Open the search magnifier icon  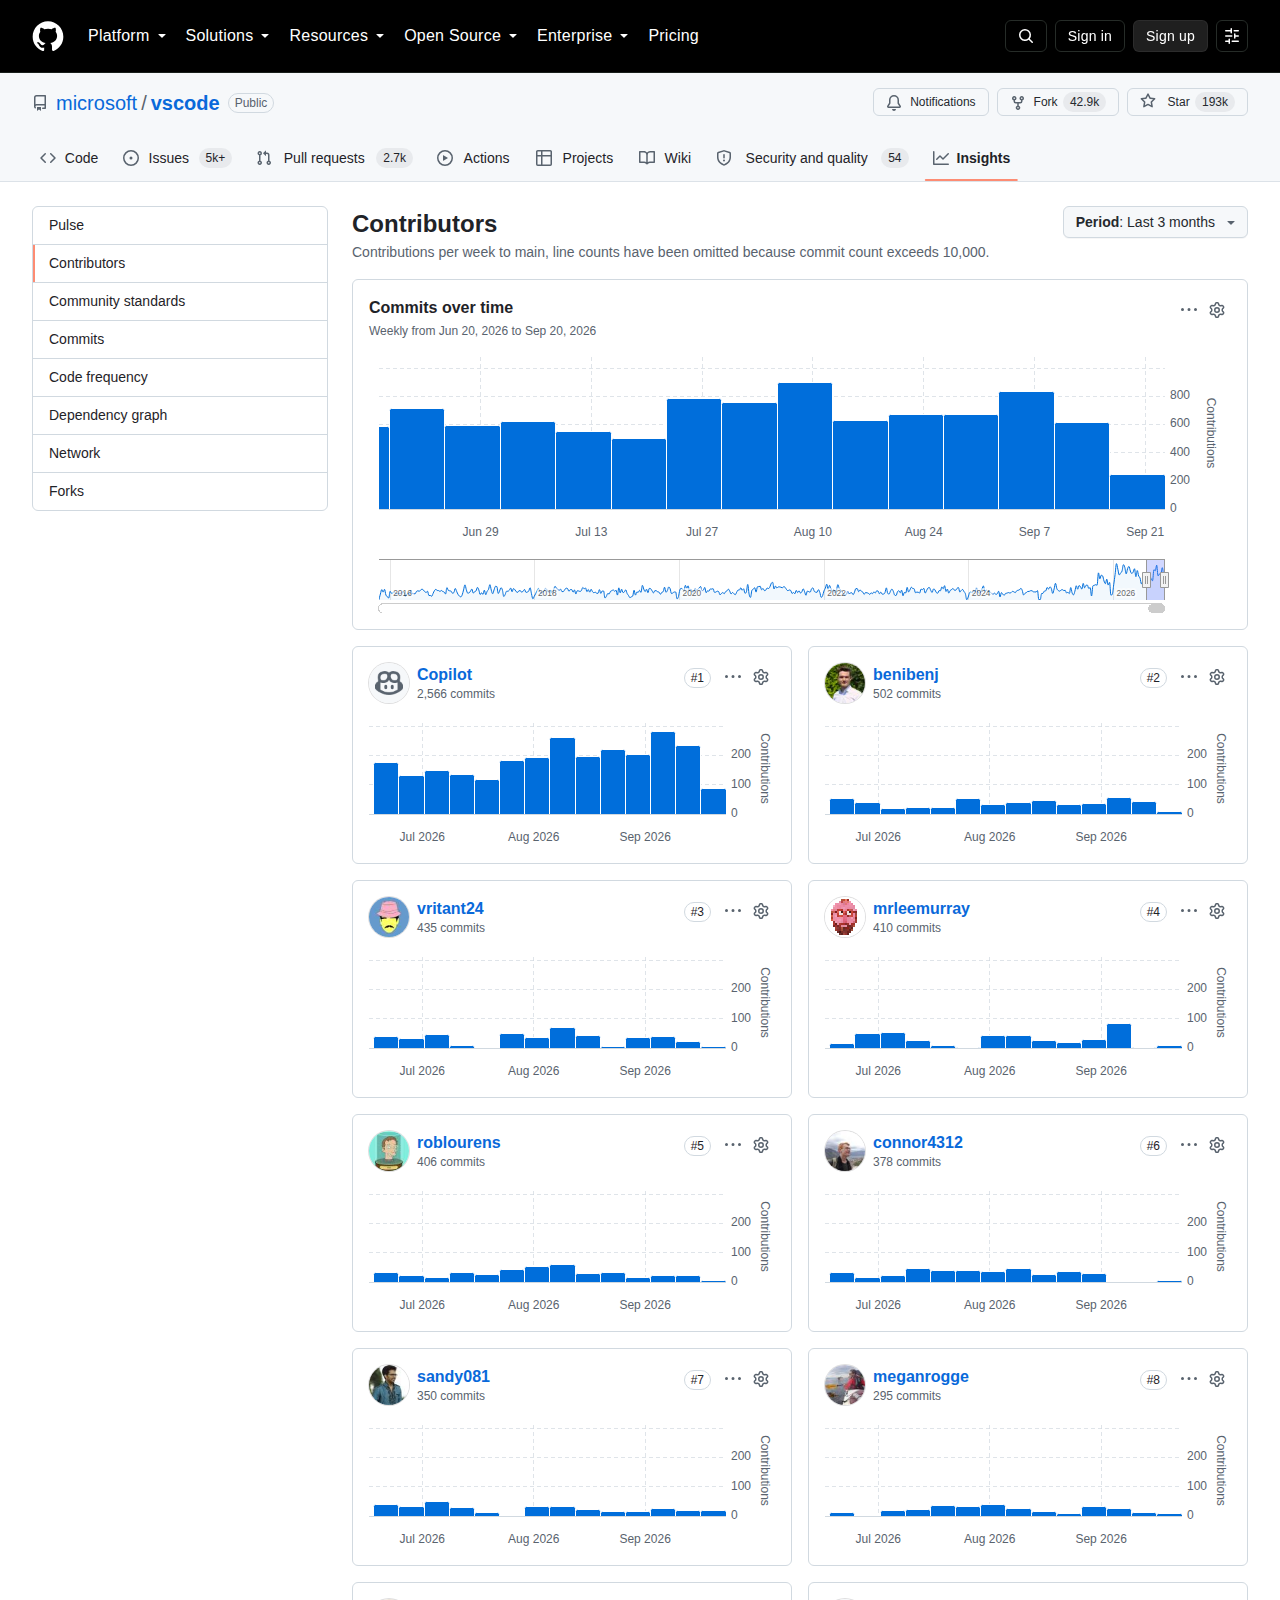tap(1026, 36)
